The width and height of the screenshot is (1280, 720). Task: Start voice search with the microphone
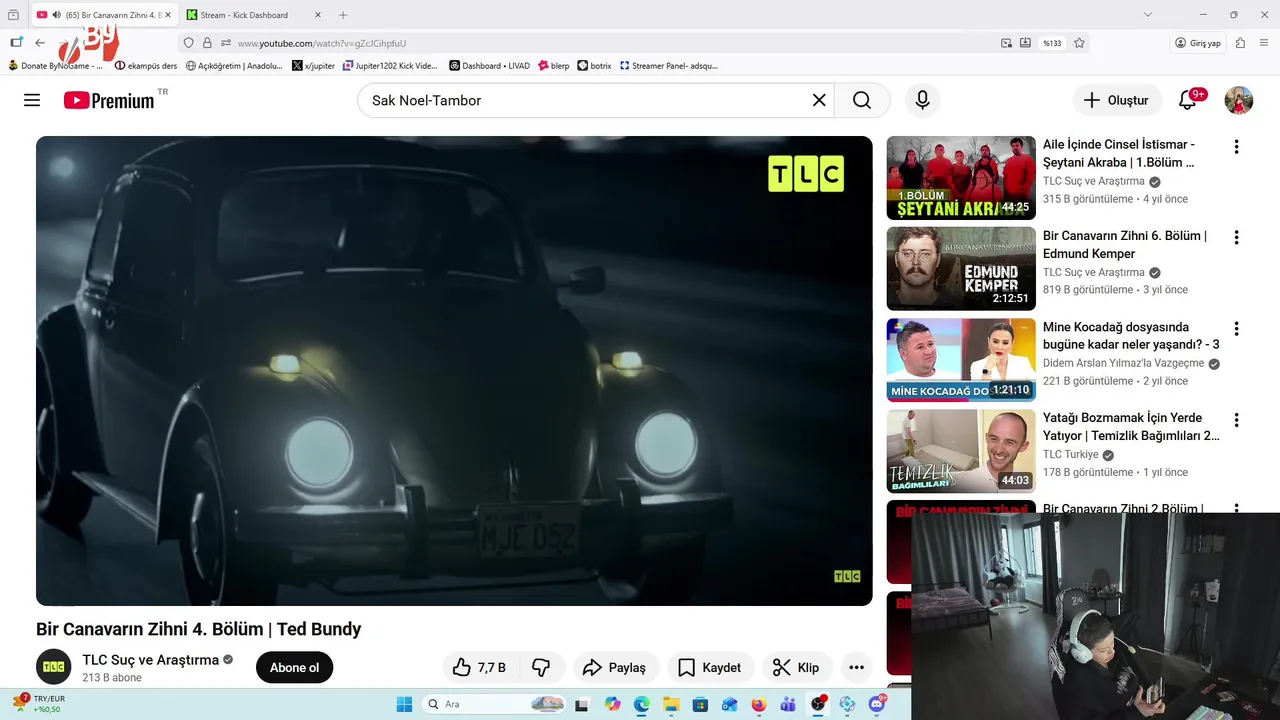click(x=922, y=100)
